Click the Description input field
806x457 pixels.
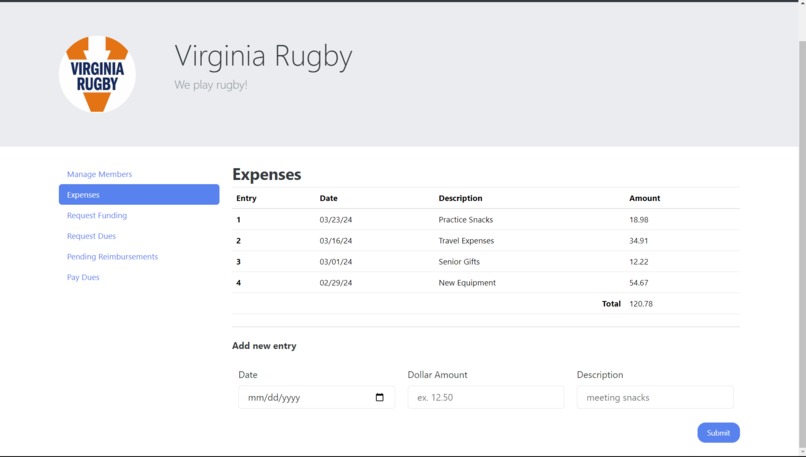[x=655, y=397]
